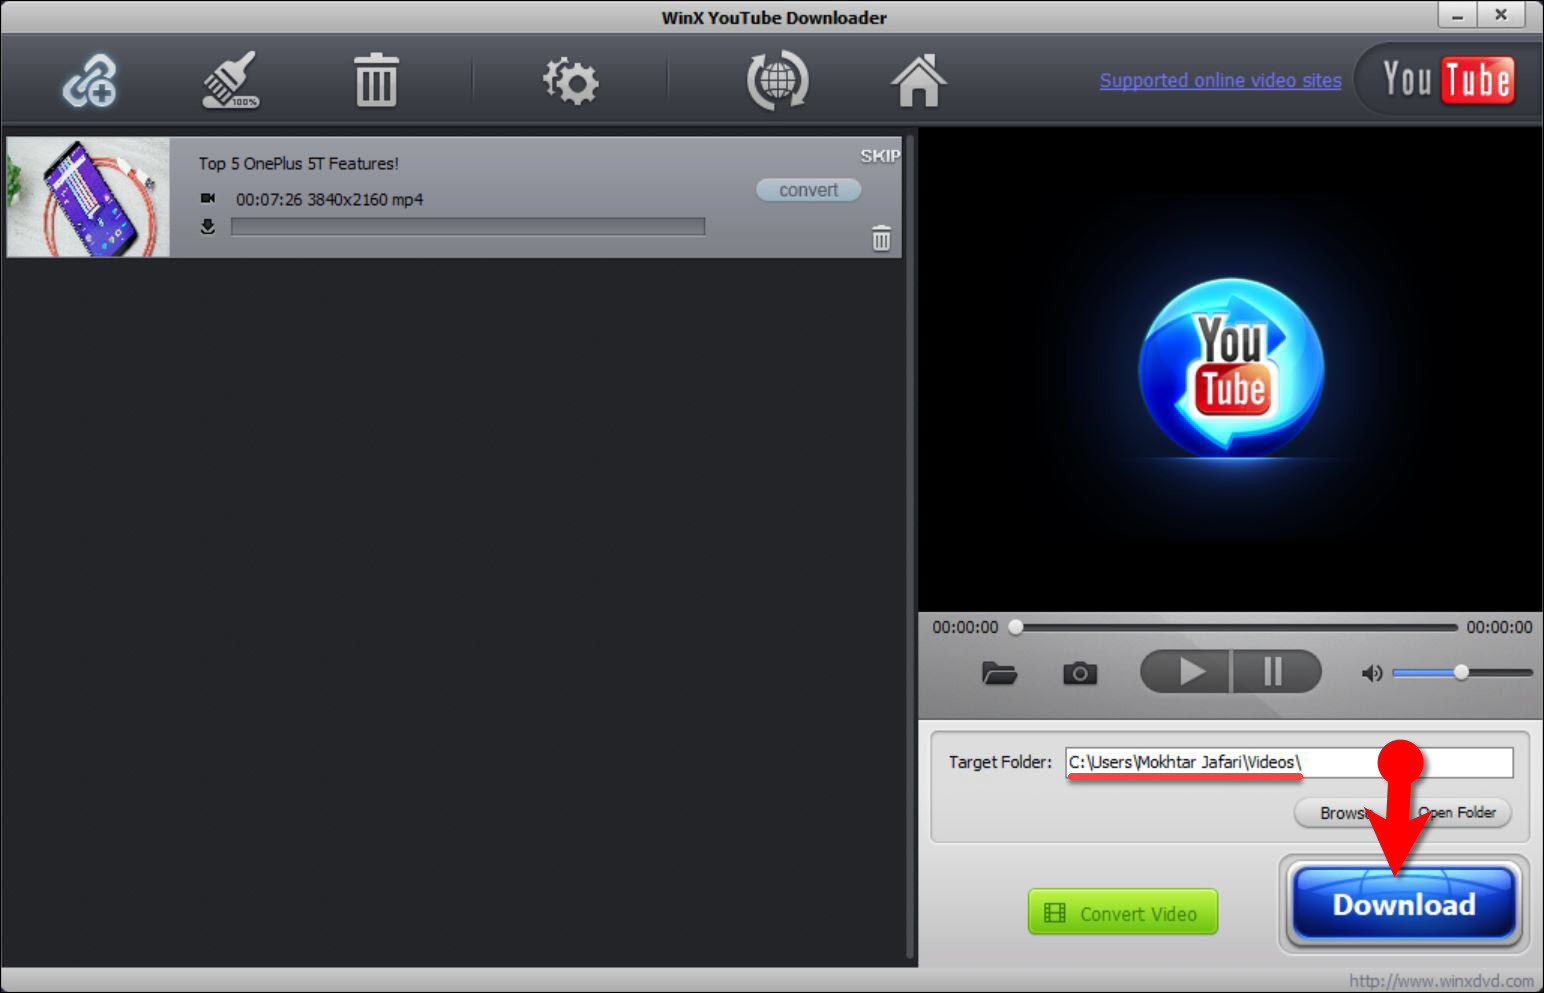This screenshot has width=1544, height=993.
Task: Click the Target Folder path field
Action: (1289, 762)
